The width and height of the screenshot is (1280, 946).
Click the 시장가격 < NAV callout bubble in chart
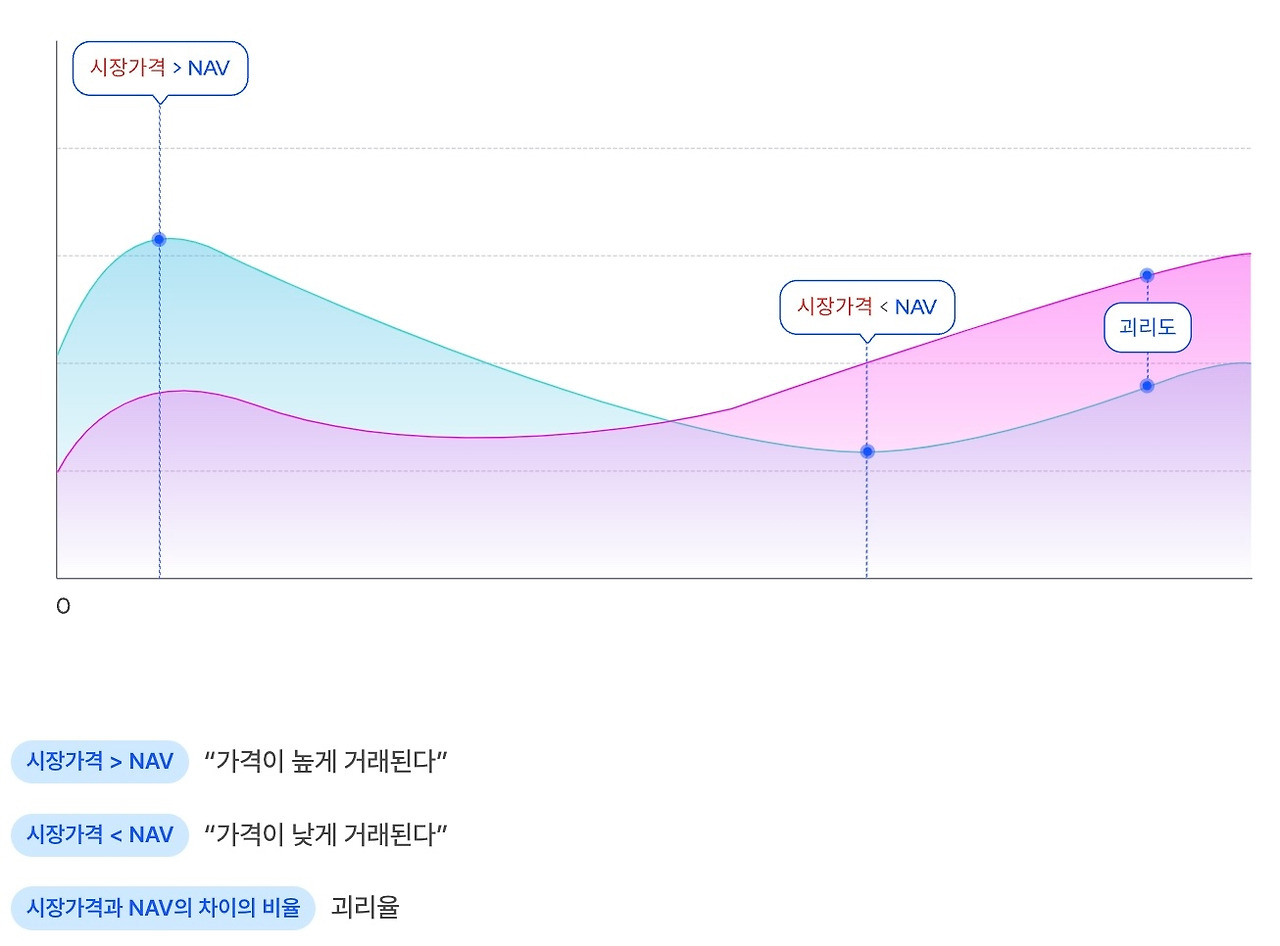(867, 306)
